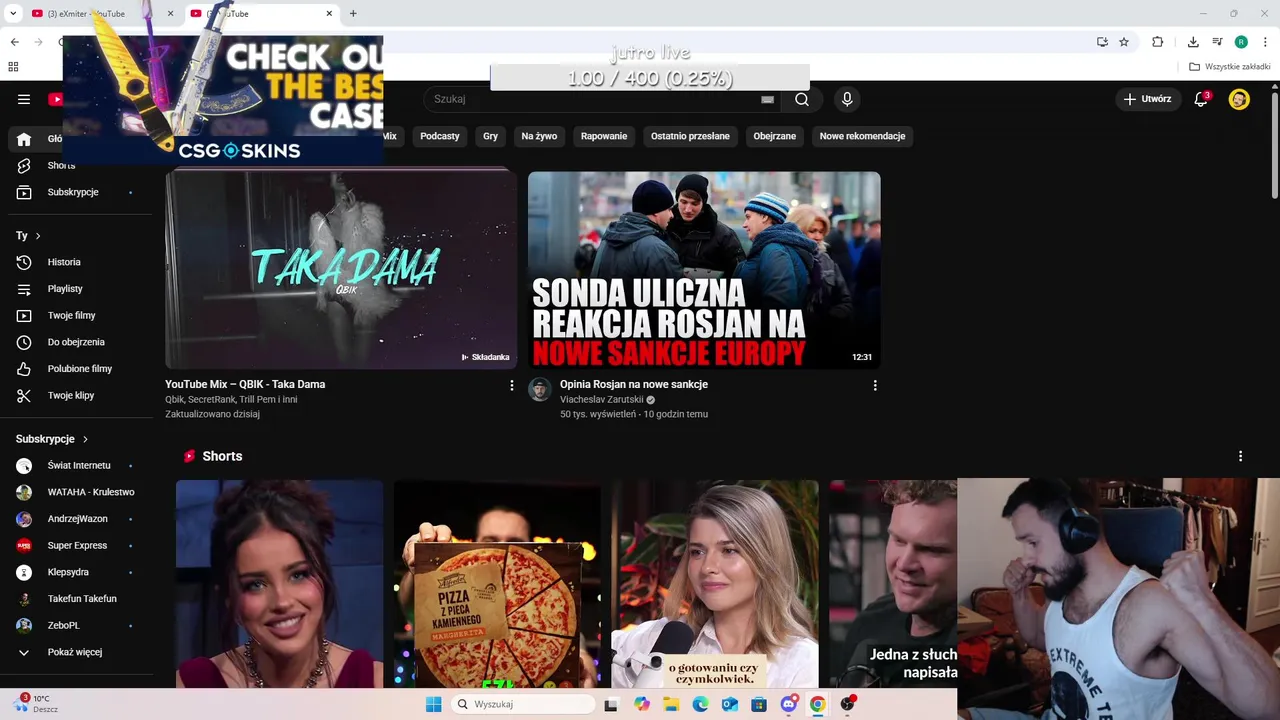Open Do obejrzenia watch later list
The width and height of the screenshot is (1280, 720).
[x=77, y=342]
